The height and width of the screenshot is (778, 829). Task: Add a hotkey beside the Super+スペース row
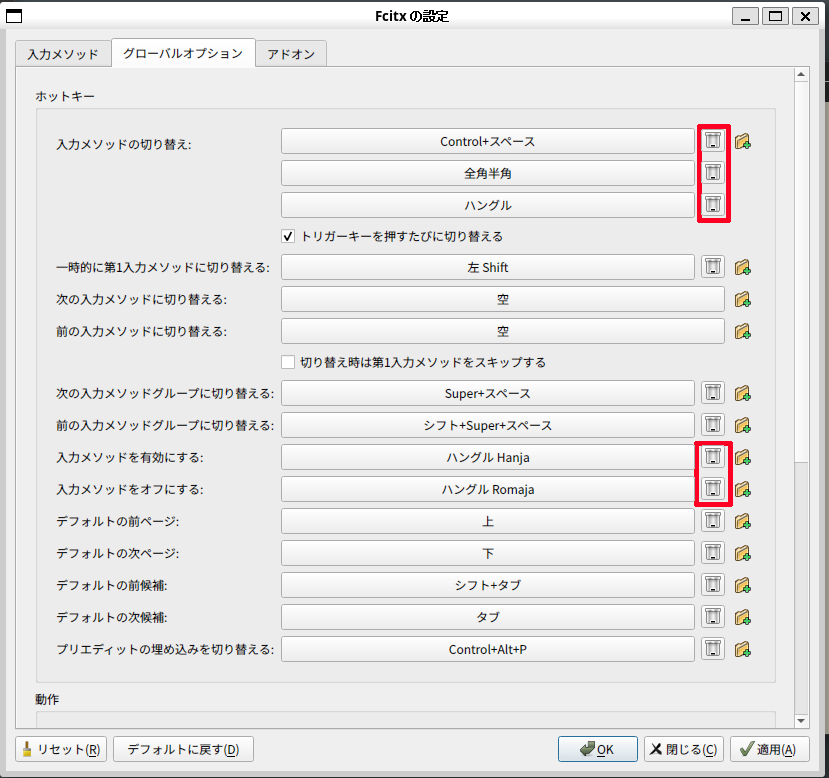pos(743,393)
